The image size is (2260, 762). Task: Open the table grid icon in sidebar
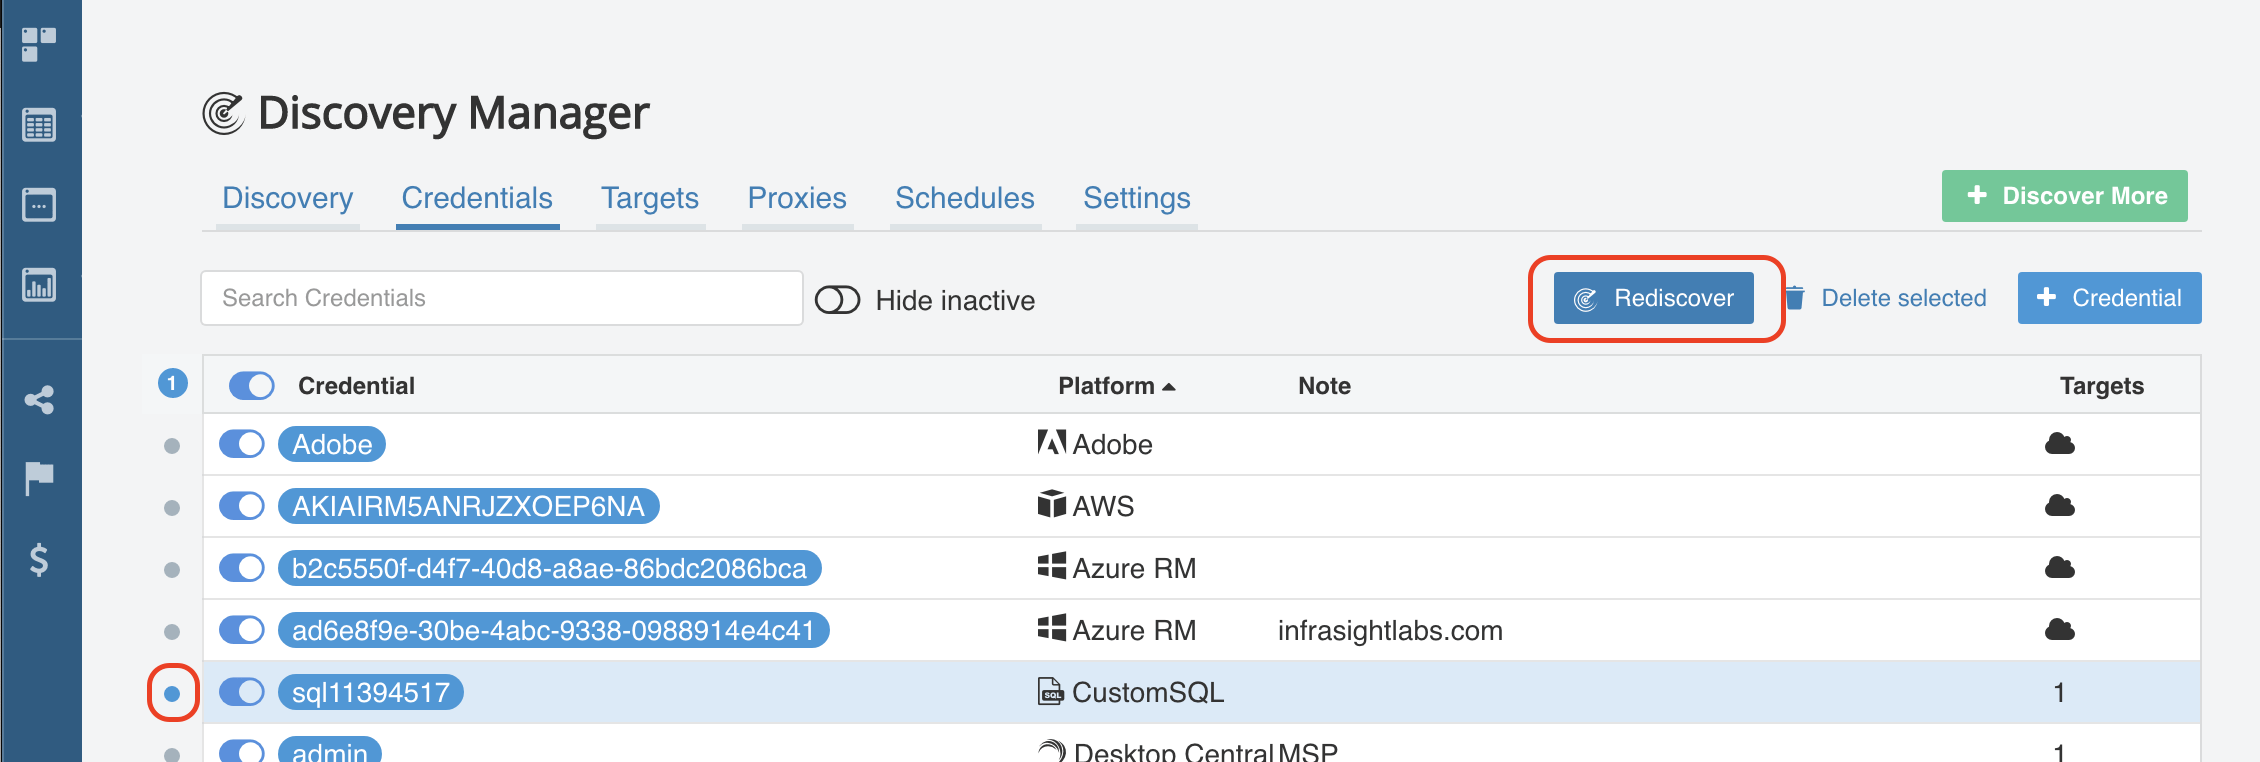coord(39,125)
